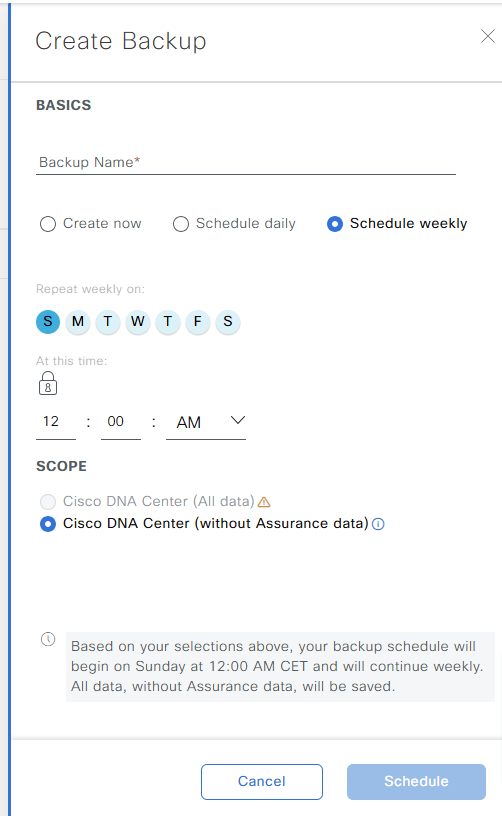Open the AM/PM dropdown
Viewport: 502px width, 816px height.
coord(206,423)
